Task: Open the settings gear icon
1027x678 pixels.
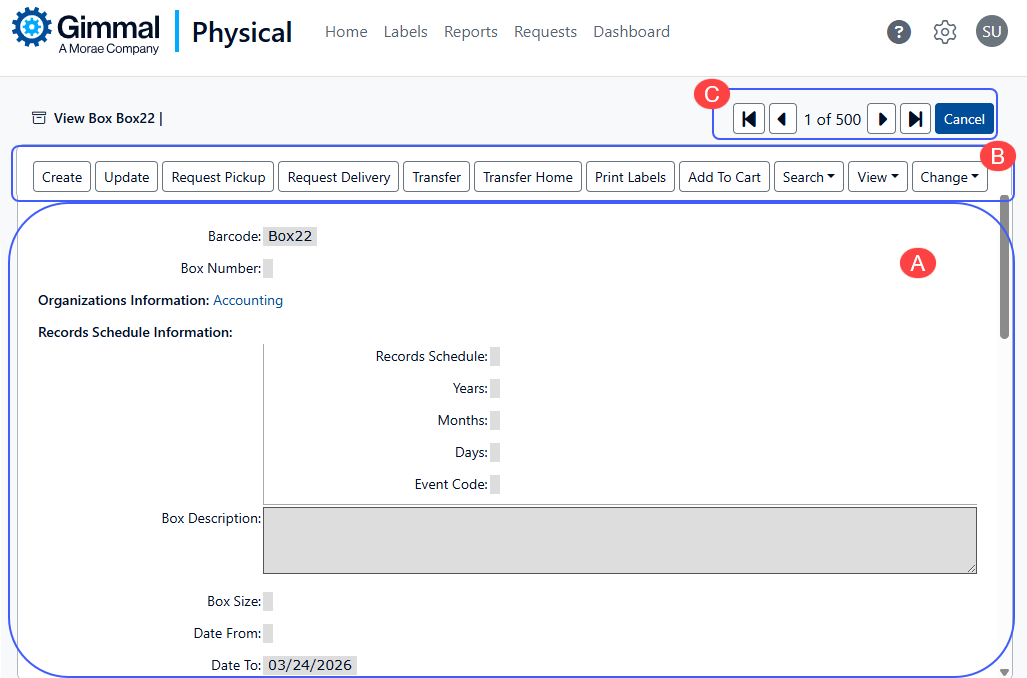Action: click(944, 32)
